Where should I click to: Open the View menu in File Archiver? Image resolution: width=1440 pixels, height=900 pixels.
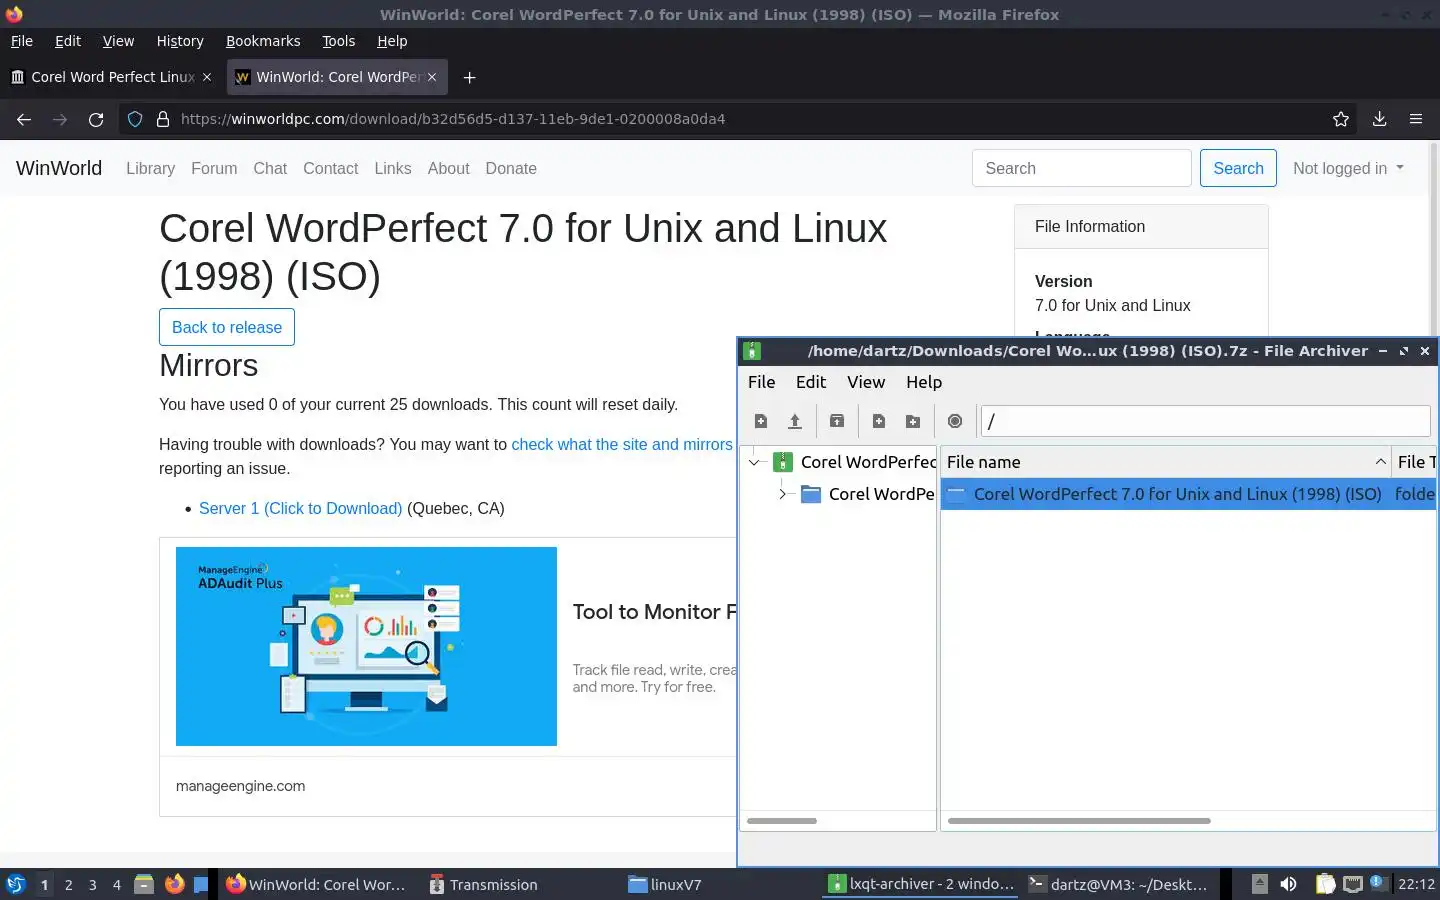tap(865, 382)
